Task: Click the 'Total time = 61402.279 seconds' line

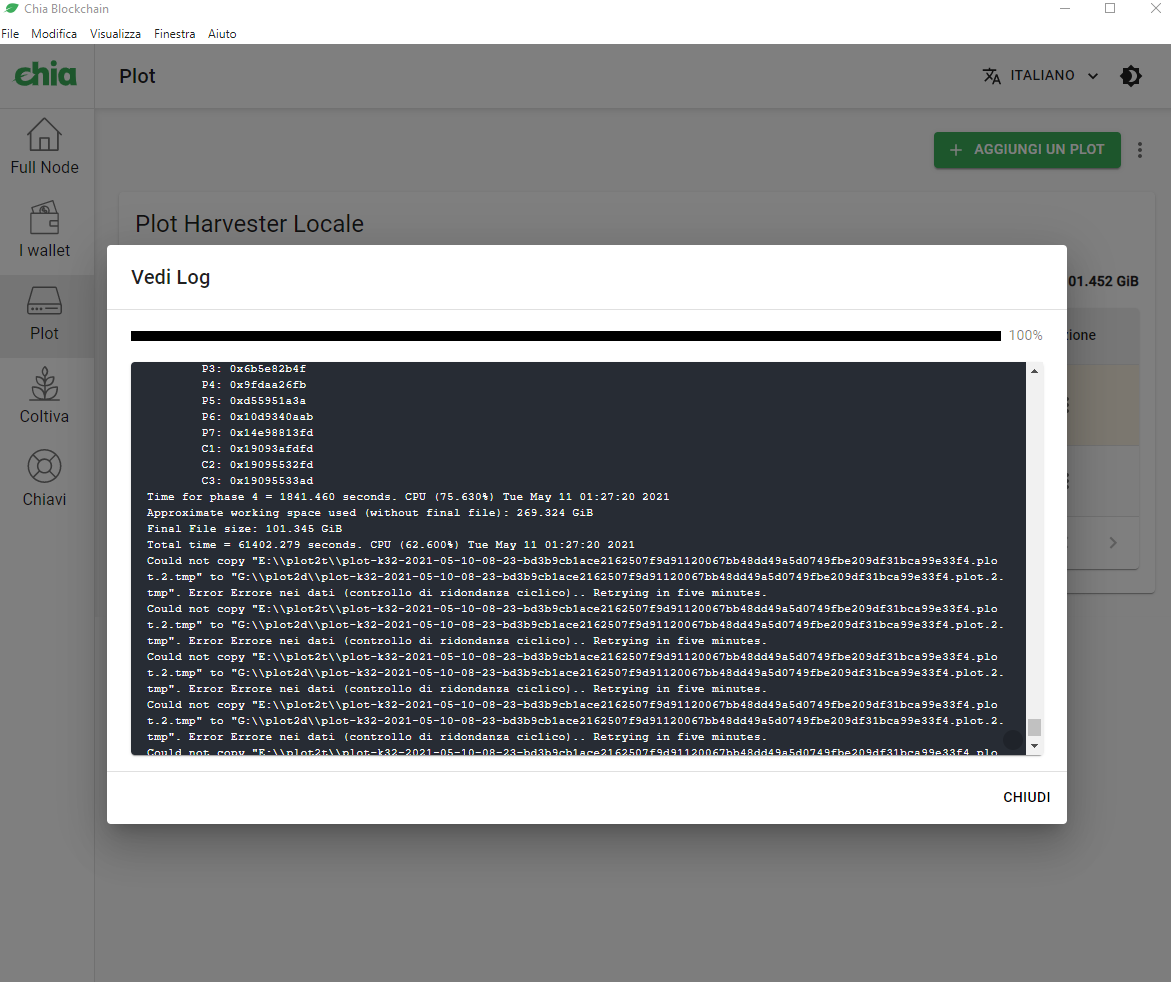Action: point(391,544)
